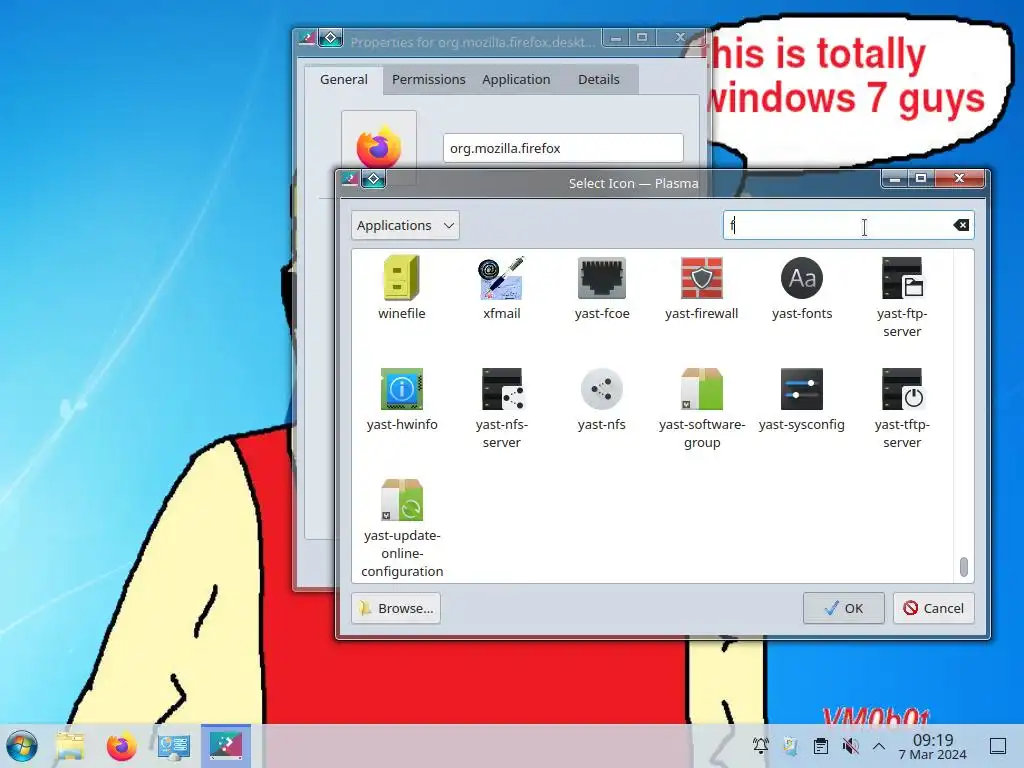Screen dimensions: 1024x768
Task: Open clipboard tray icon
Action: 821,746
